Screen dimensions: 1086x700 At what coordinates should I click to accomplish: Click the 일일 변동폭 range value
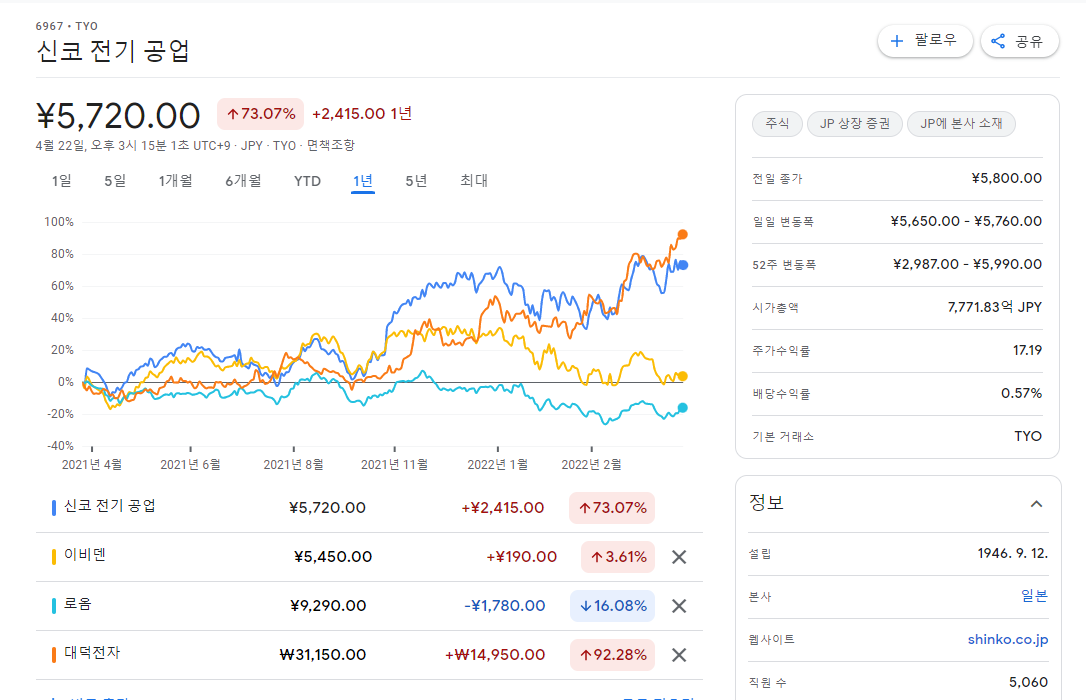tap(966, 222)
